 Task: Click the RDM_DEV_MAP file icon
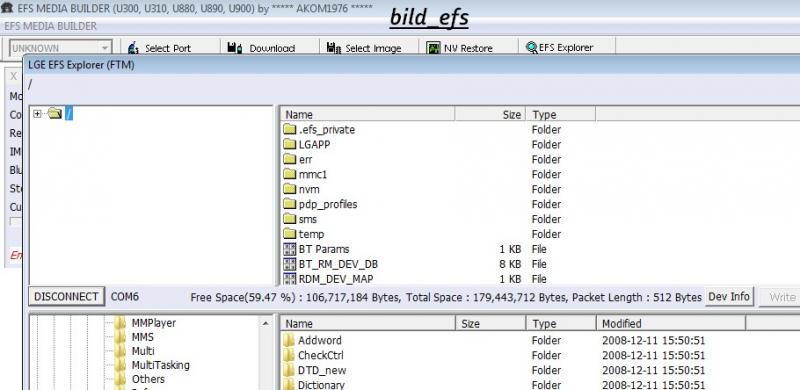(290, 279)
